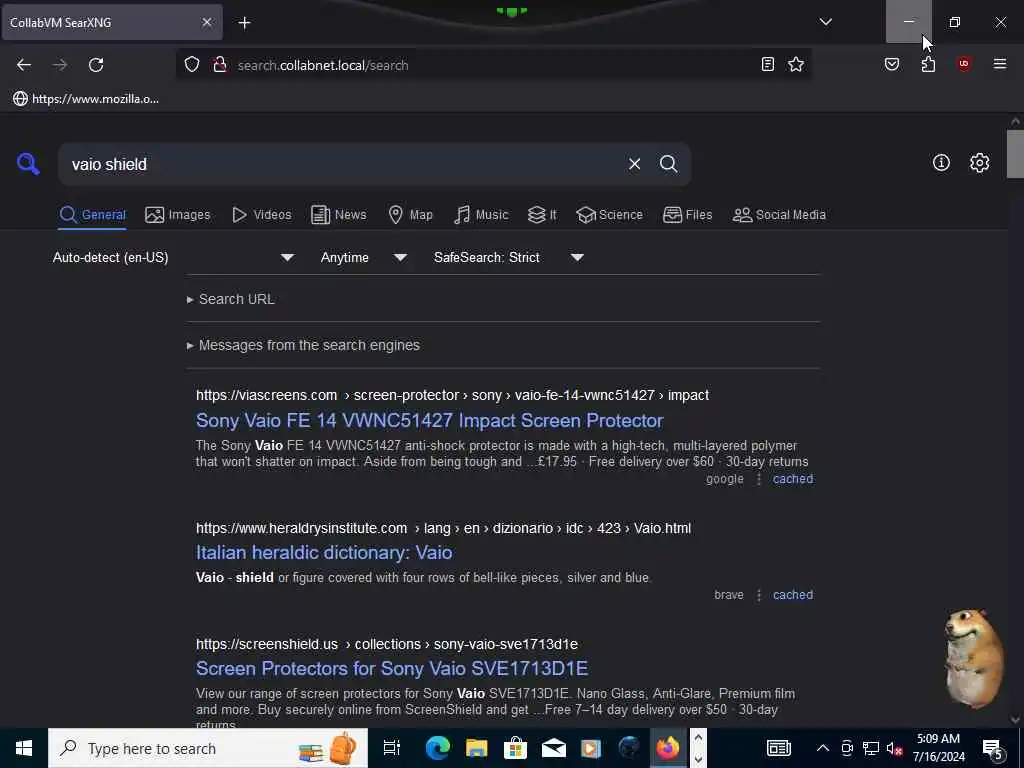Clear the search query with X

(634, 164)
